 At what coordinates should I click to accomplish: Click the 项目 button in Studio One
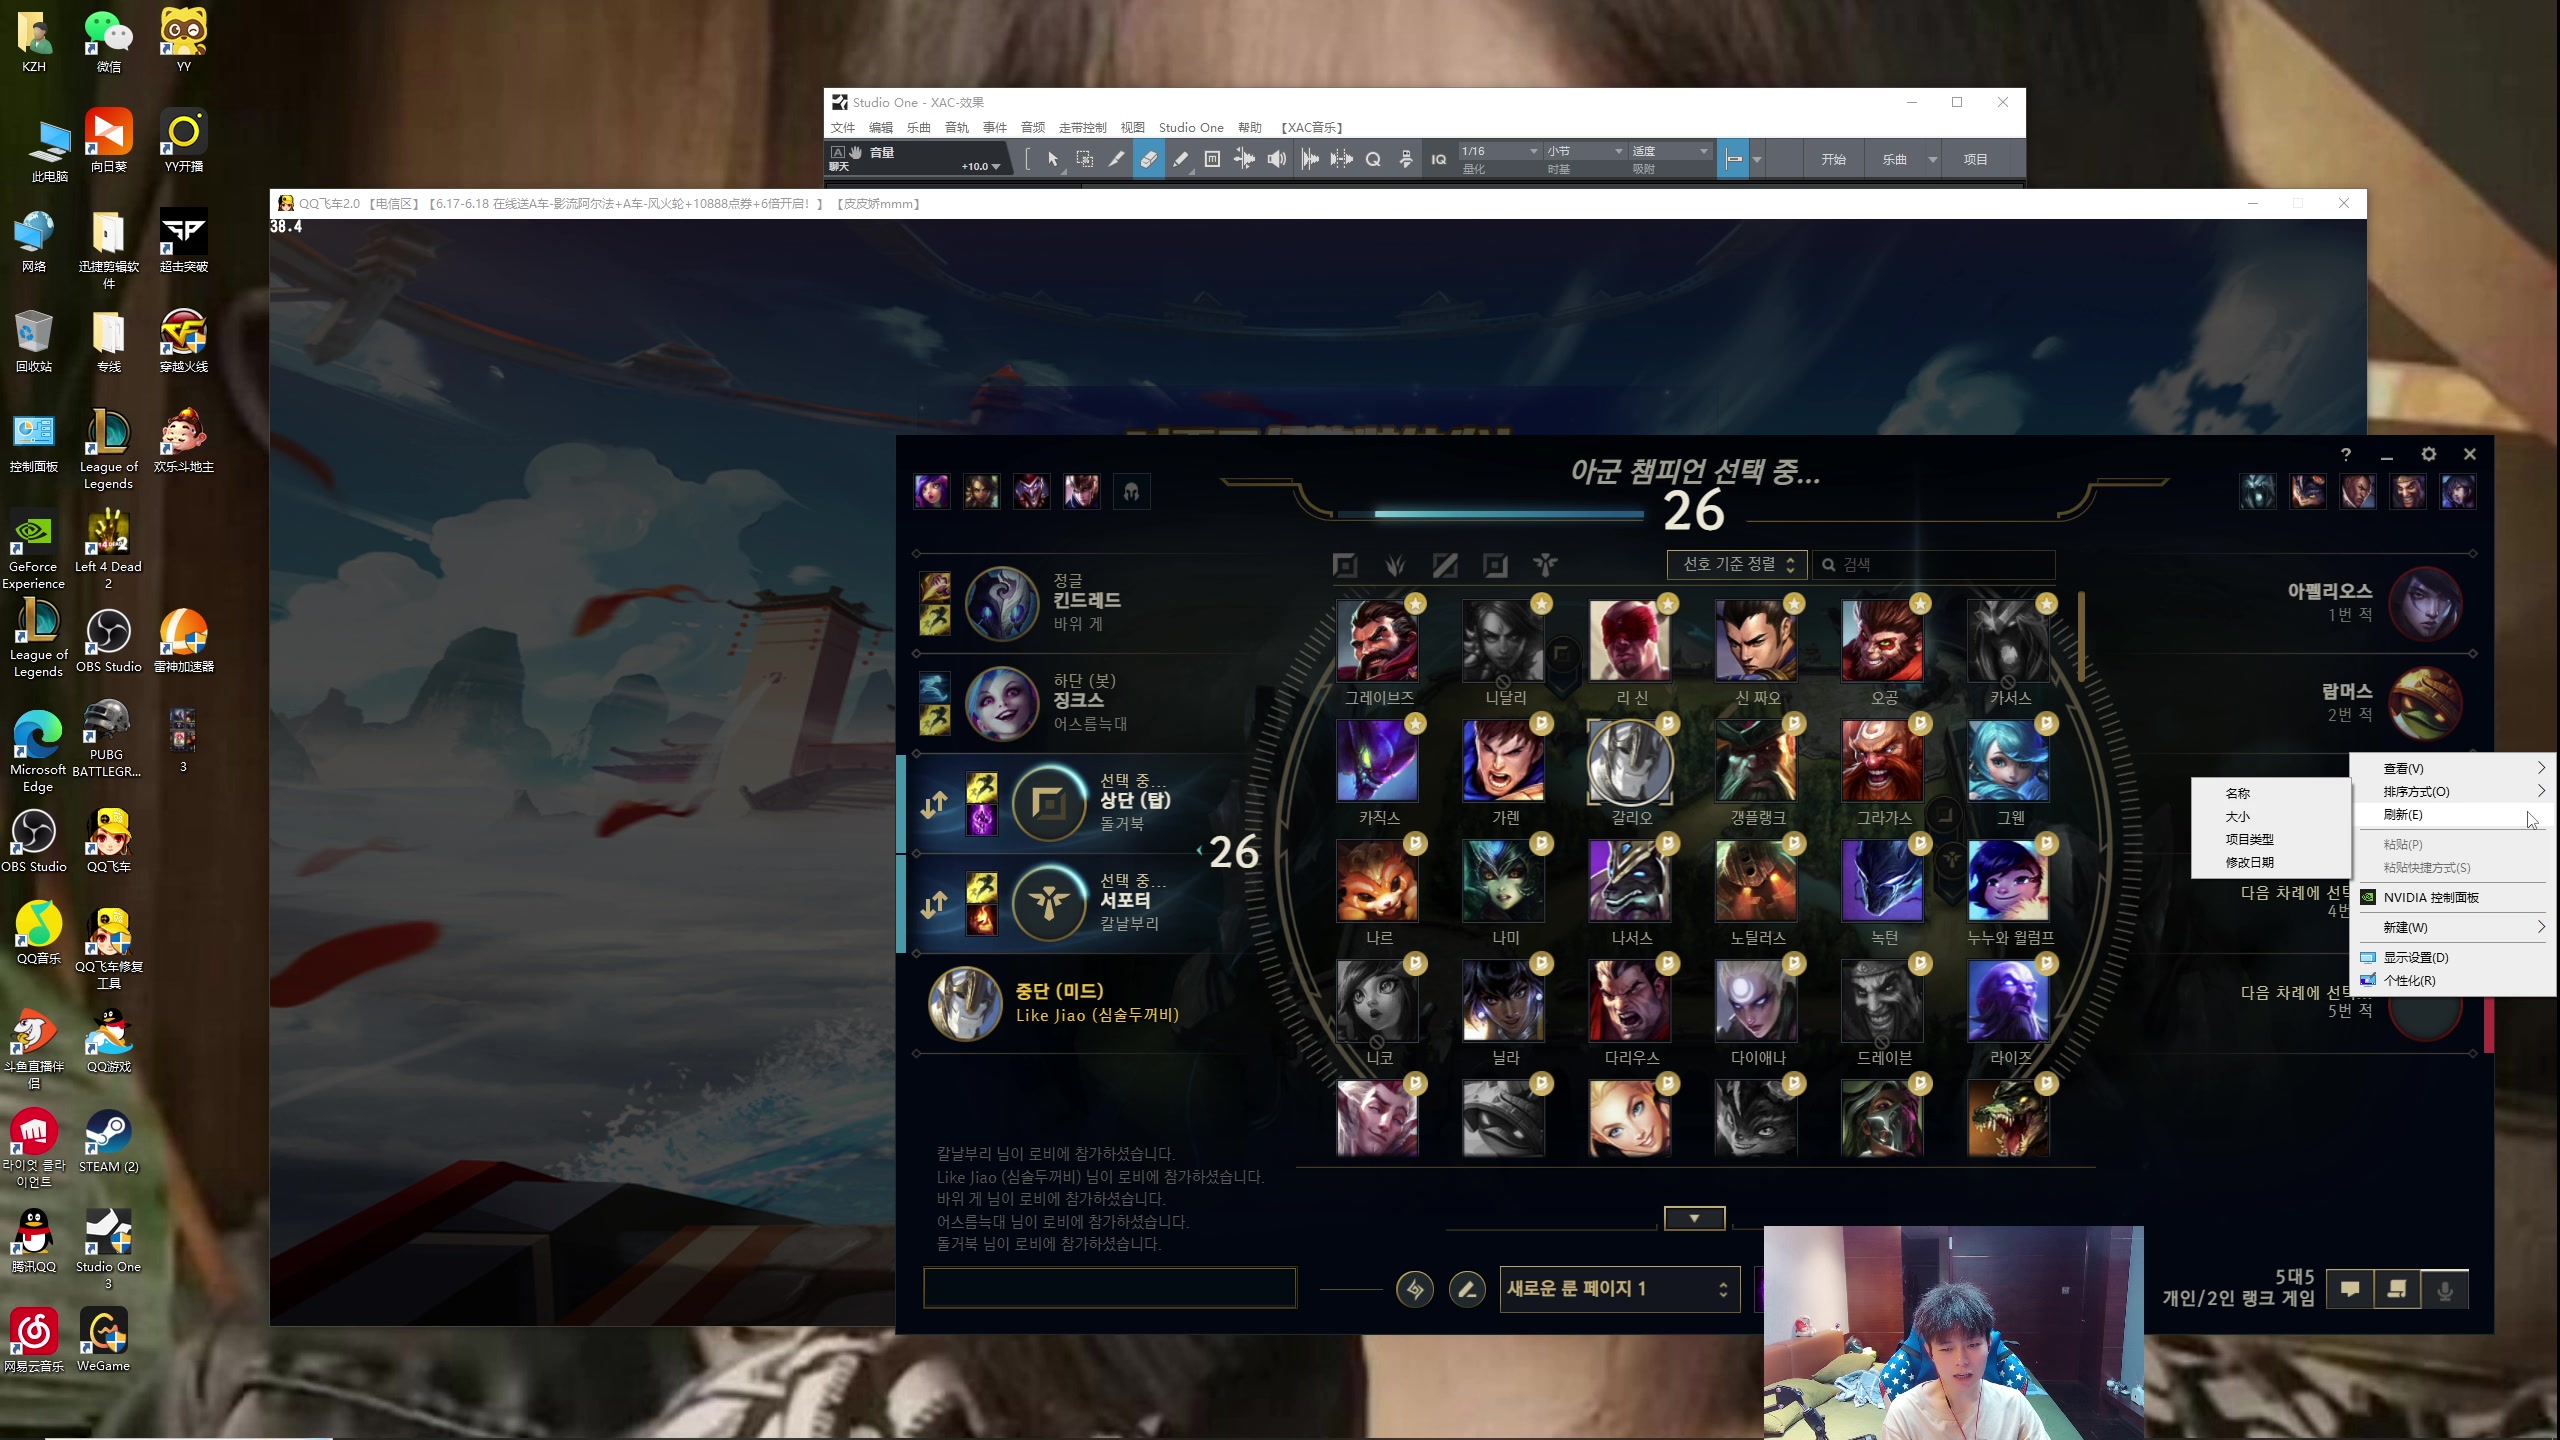[1975, 159]
